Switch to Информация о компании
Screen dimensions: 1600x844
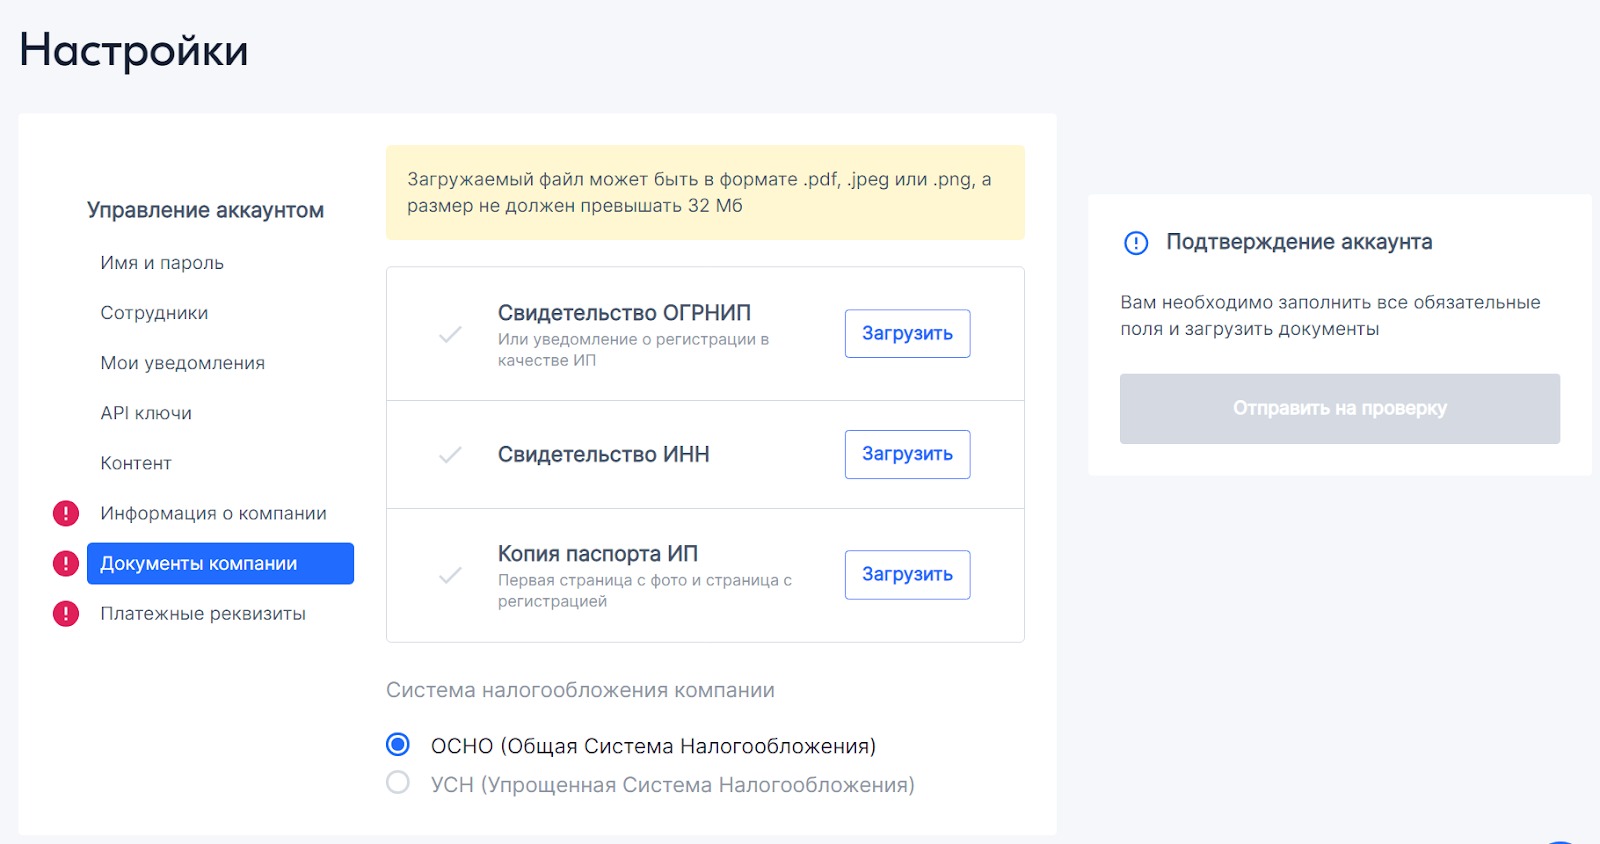point(213,513)
